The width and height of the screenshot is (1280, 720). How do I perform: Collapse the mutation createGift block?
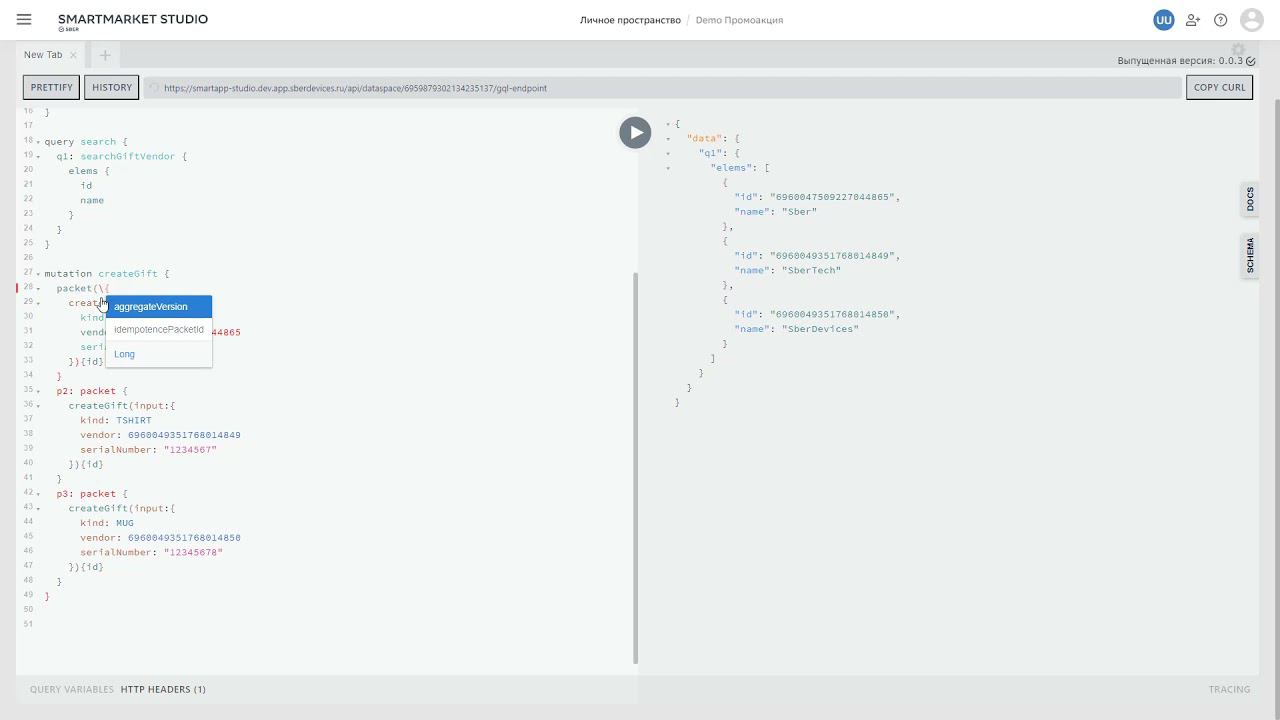point(38,274)
